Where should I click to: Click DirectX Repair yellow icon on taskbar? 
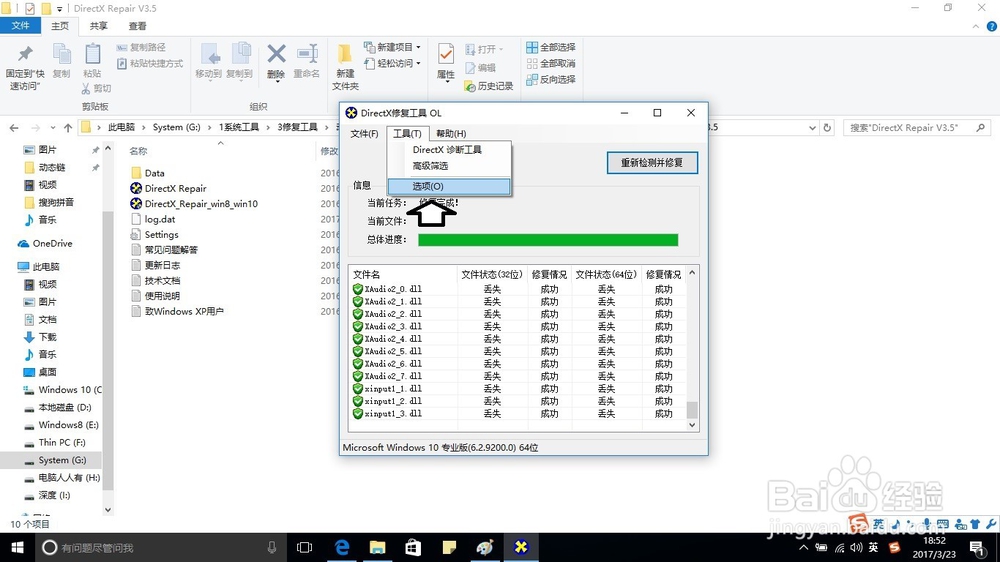click(x=521, y=547)
